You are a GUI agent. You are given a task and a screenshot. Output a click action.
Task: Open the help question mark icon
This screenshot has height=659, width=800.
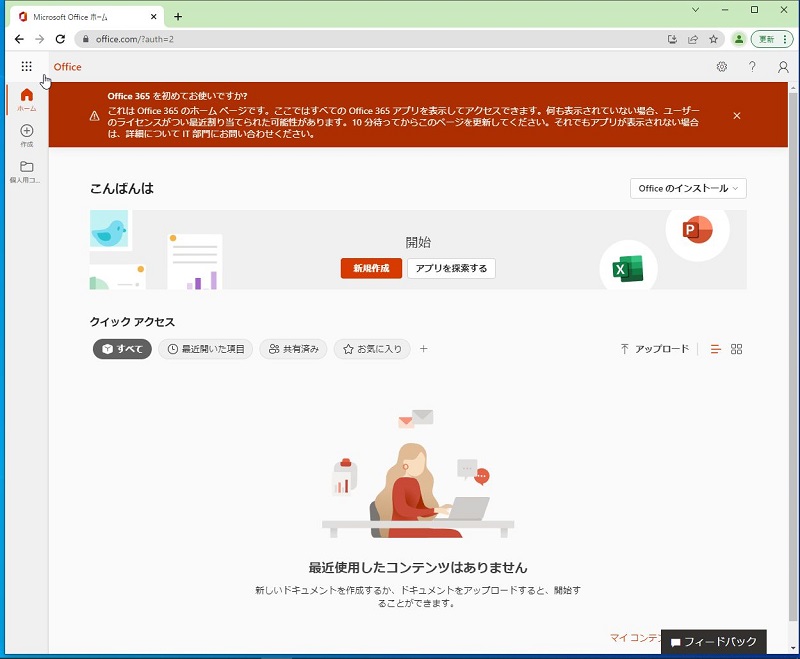pos(752,67)
